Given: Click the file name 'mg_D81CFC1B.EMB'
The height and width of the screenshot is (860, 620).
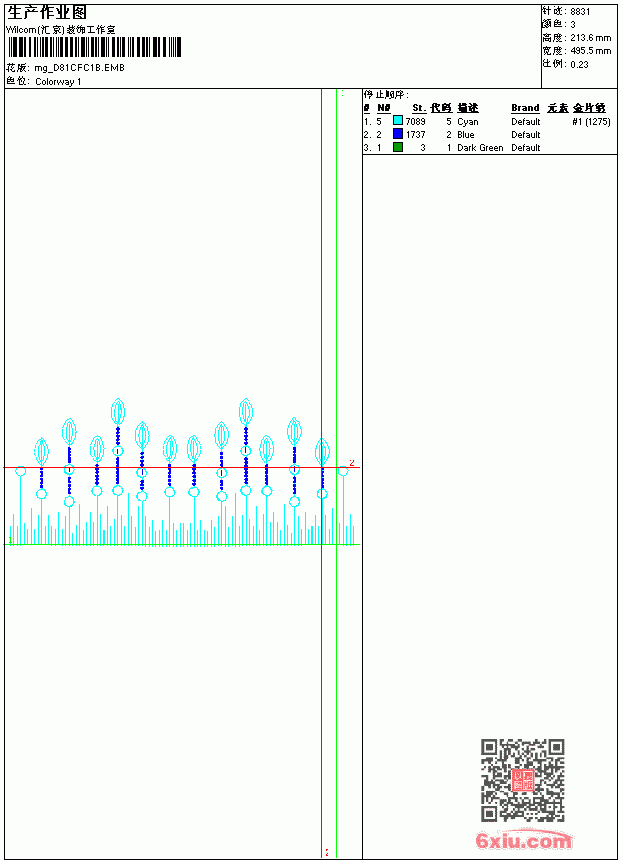Looking at the screenshot, I should coord(80,68).
